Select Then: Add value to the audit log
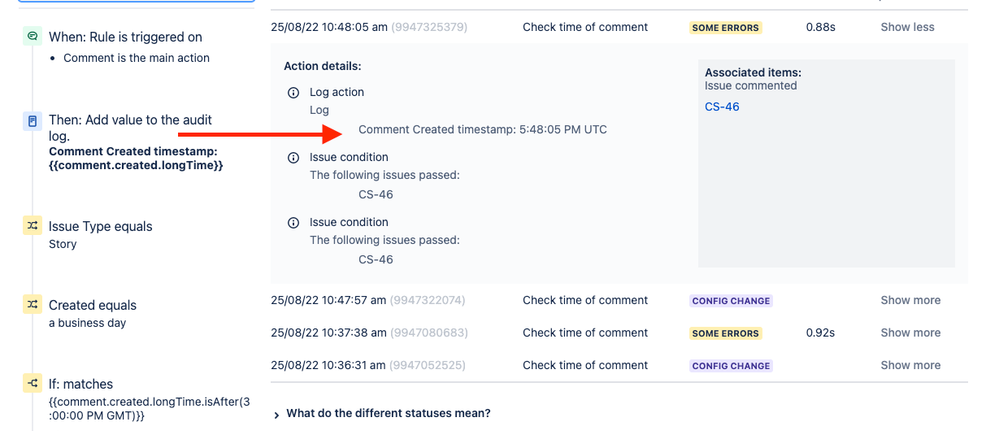The width and height of the screenshot is (999, 431). coord(131,128)
